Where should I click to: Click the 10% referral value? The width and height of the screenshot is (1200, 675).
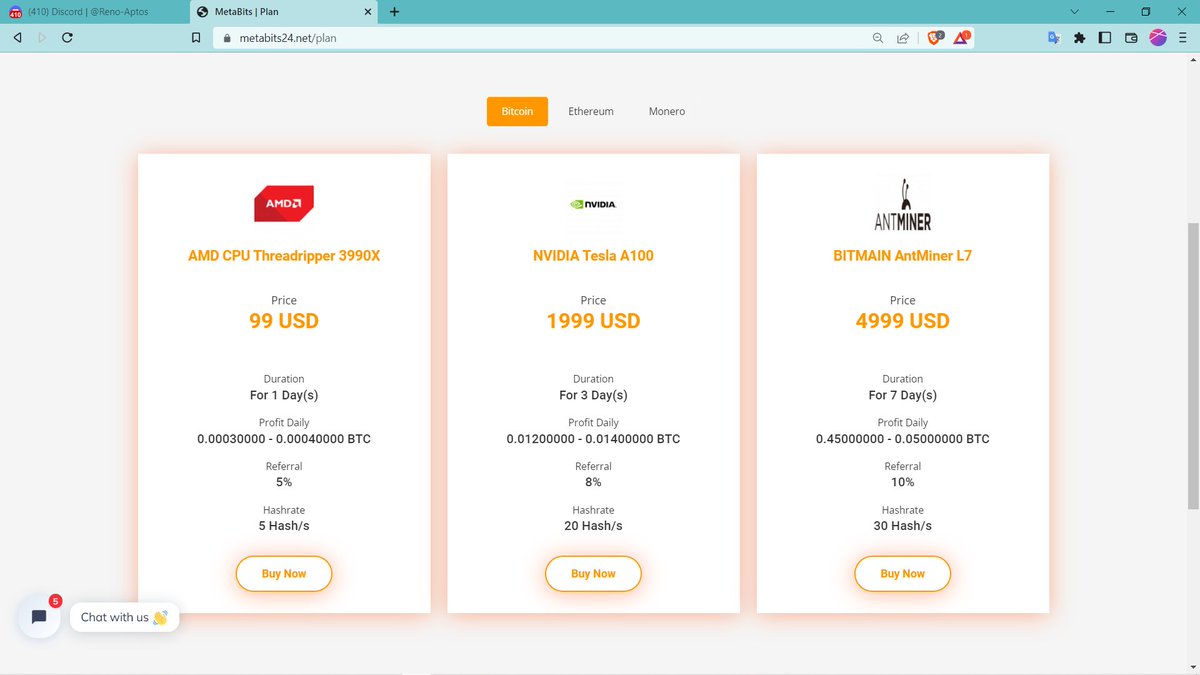coord(902,482)
